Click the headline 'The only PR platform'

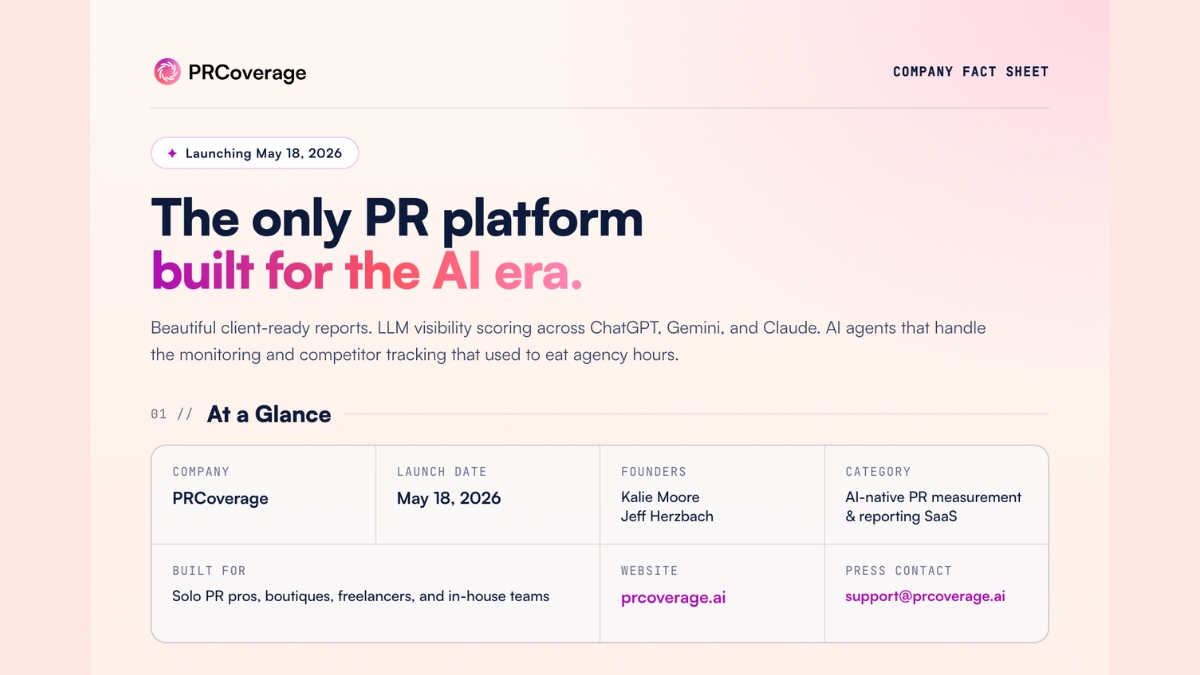(397, 217)
